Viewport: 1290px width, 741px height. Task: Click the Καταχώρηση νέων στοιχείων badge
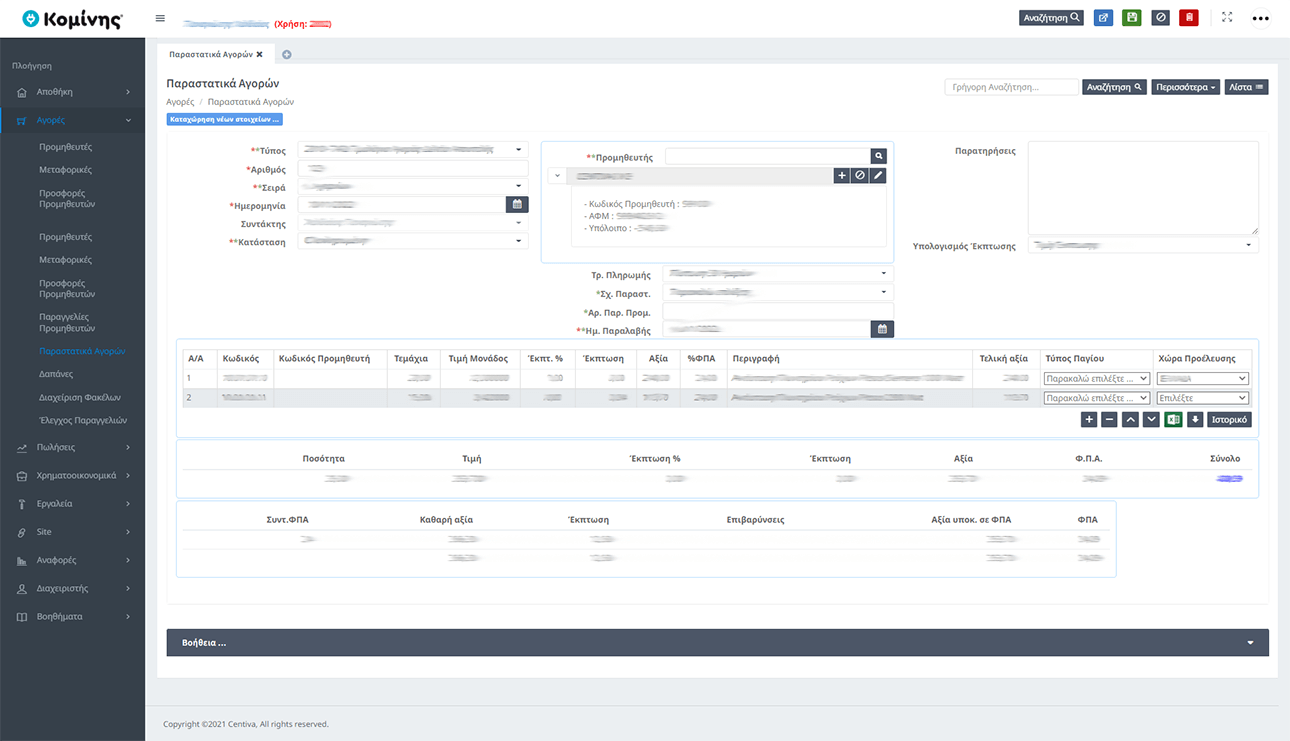225,119
